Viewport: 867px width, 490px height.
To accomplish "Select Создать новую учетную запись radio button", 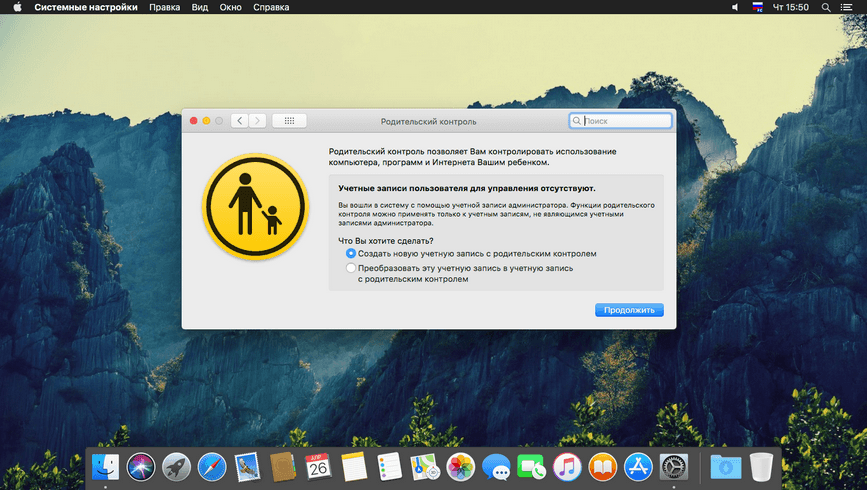I will pos(351,253).
